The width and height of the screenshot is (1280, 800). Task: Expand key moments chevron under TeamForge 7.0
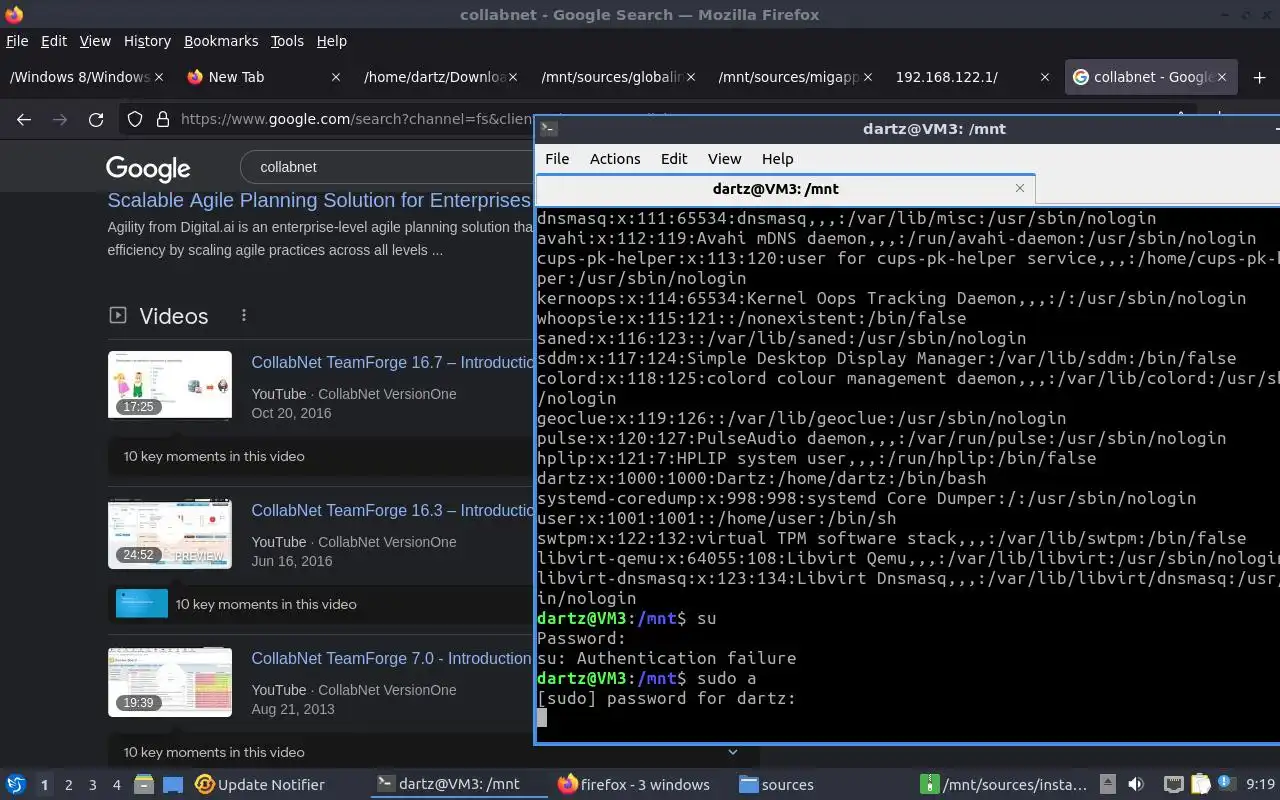732,752
